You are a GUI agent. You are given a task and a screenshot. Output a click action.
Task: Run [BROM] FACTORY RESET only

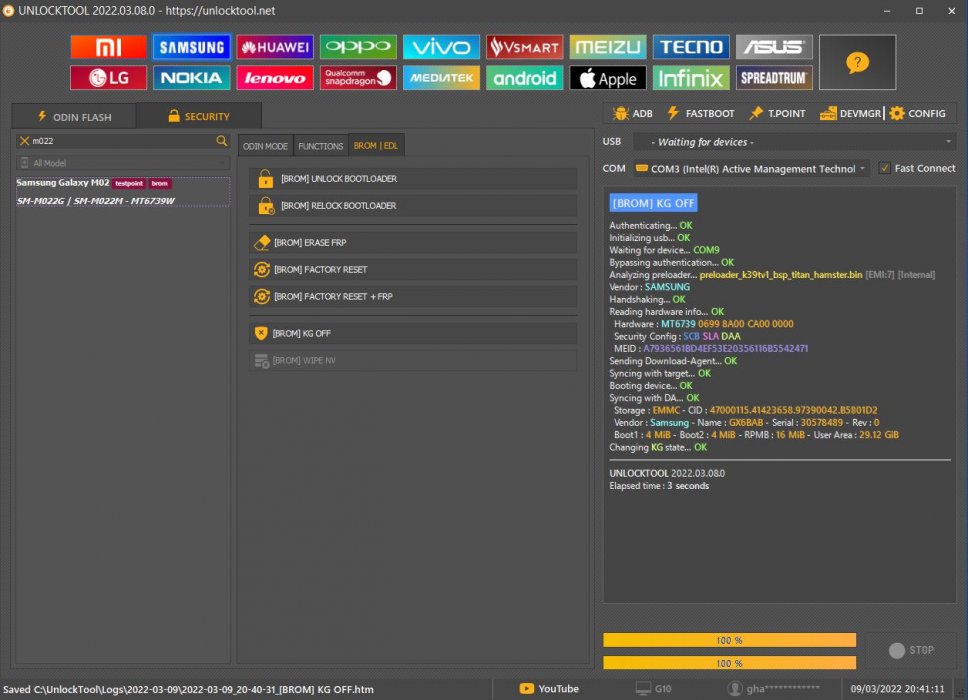point(413,270)
